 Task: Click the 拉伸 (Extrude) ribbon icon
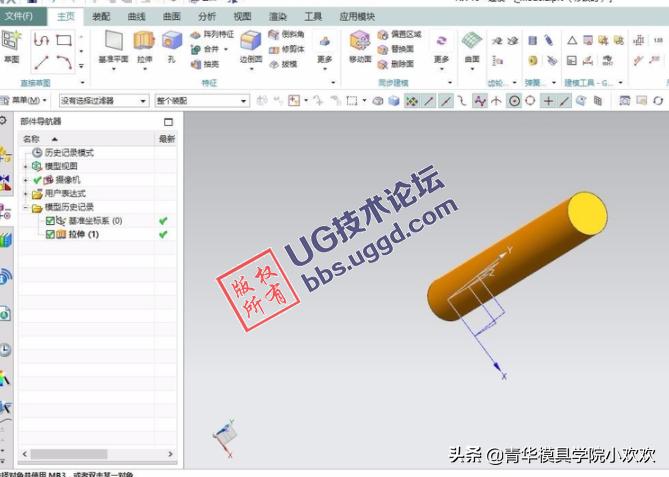144,41
